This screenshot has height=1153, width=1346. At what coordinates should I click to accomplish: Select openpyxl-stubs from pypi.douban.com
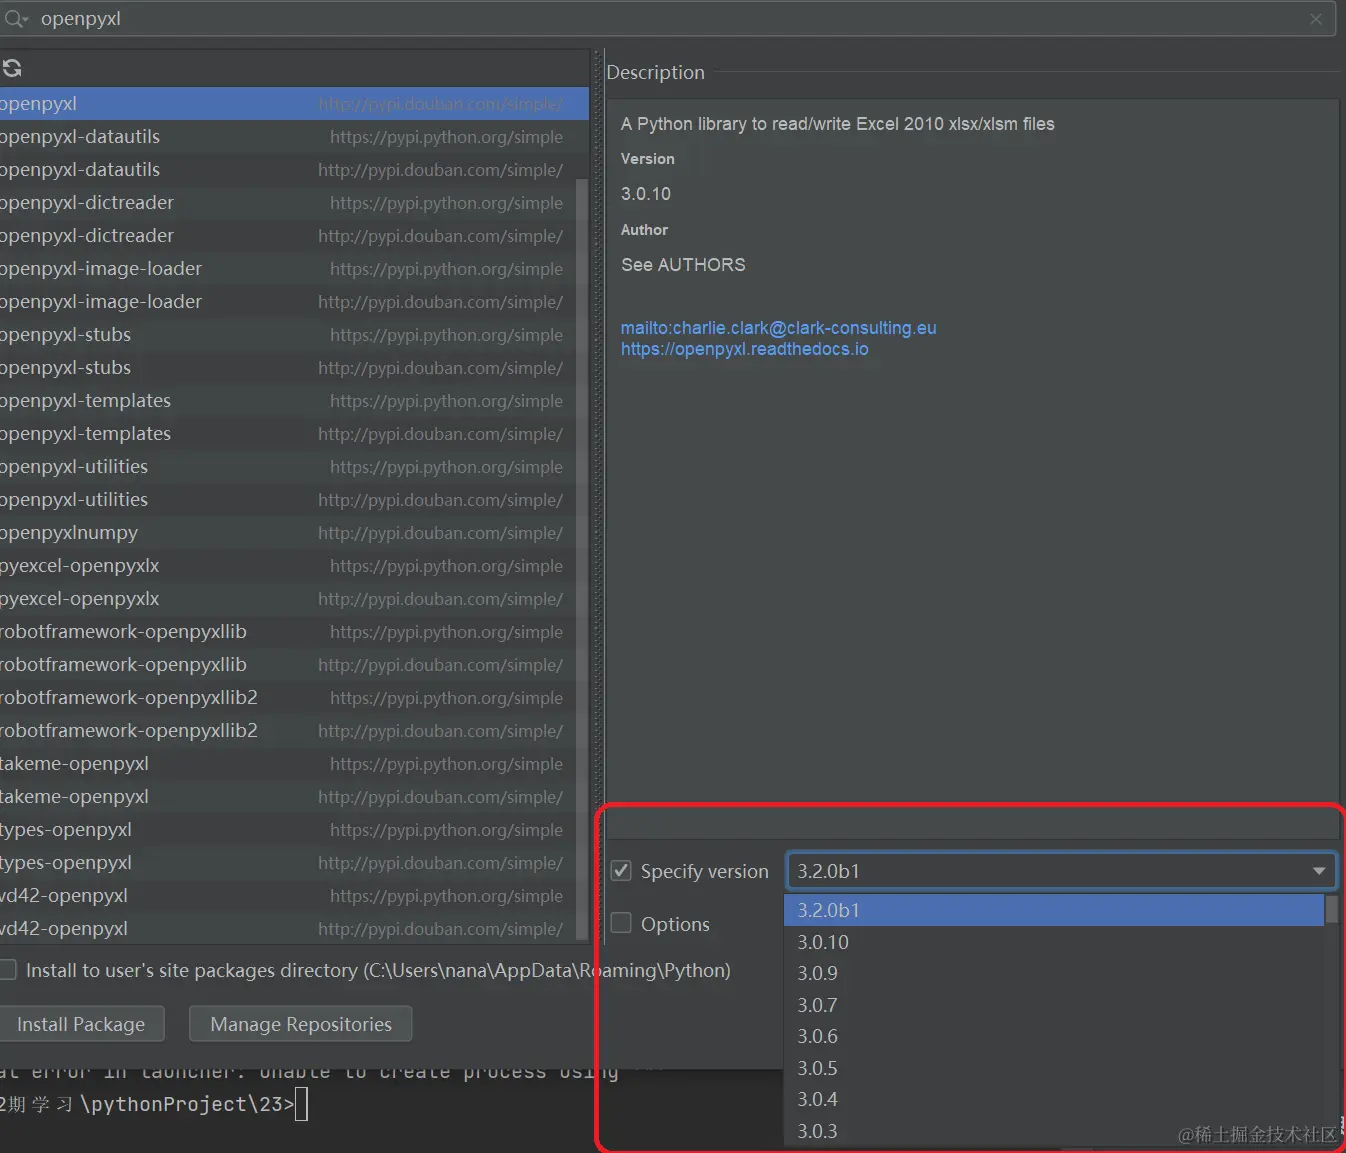[x=288, y=368]
